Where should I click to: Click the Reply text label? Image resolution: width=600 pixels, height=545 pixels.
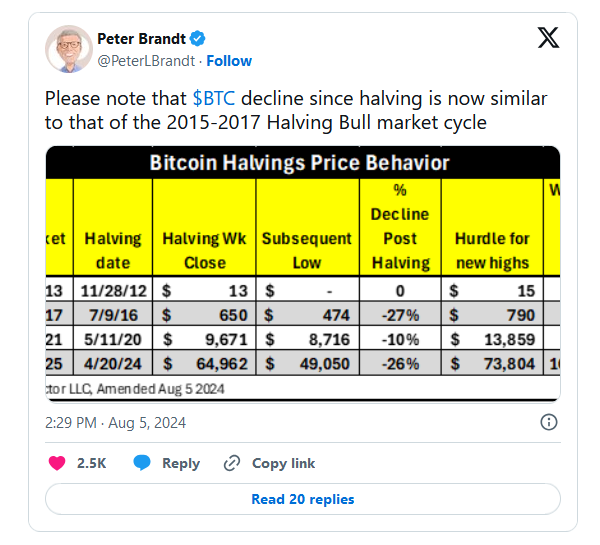(181, 463)
